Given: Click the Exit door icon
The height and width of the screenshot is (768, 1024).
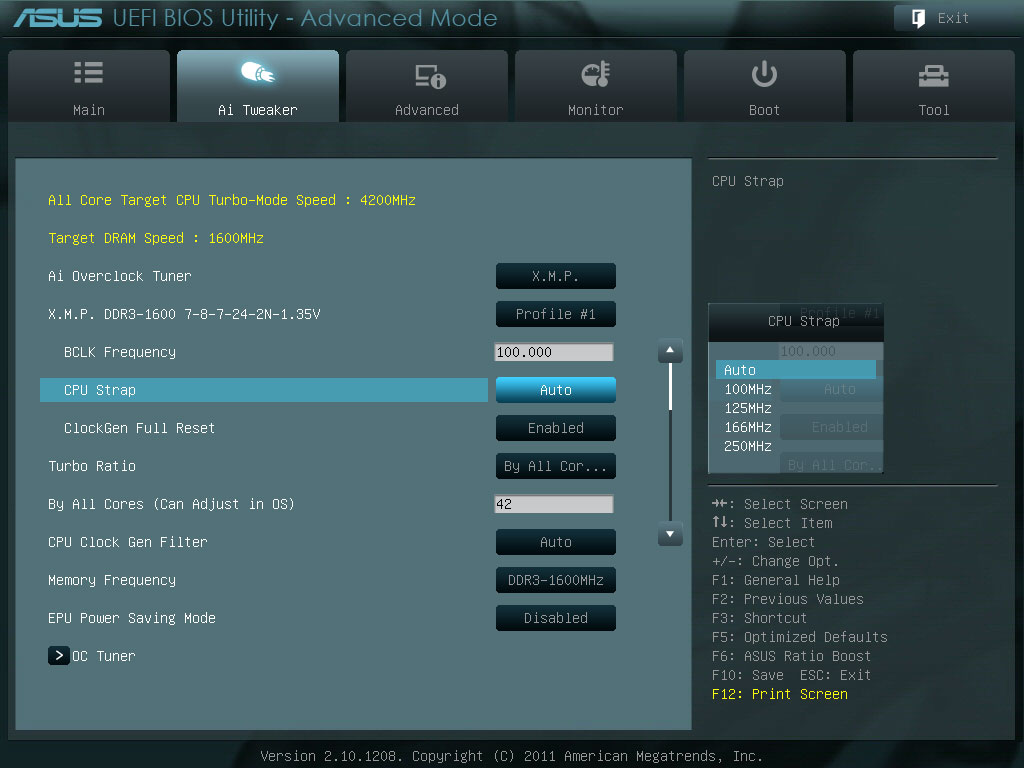Looking at the screenshot, I should click(x=917, y=18).
